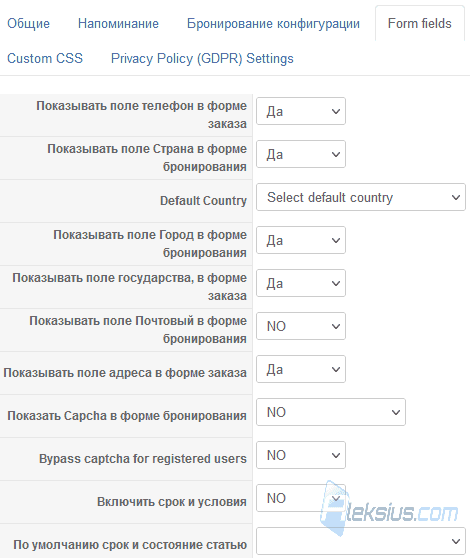
Task: Expand Bypass captcha for registered users dropdown
Action: 301,455
